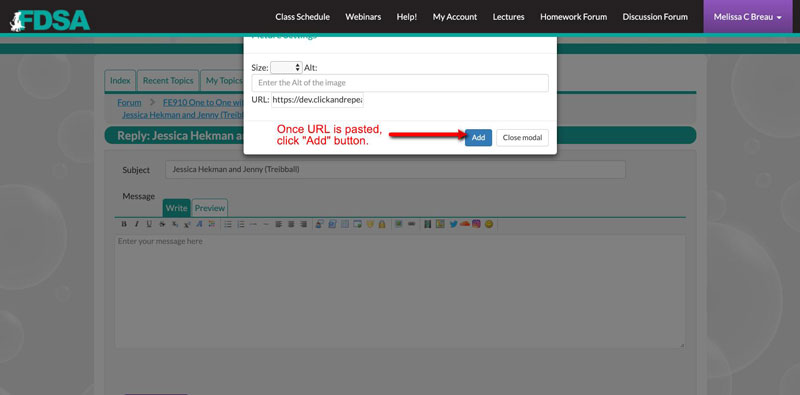This screenshot has width=800, height=395.
Task: Open Class Schedule menu
Action: [303, 17]
